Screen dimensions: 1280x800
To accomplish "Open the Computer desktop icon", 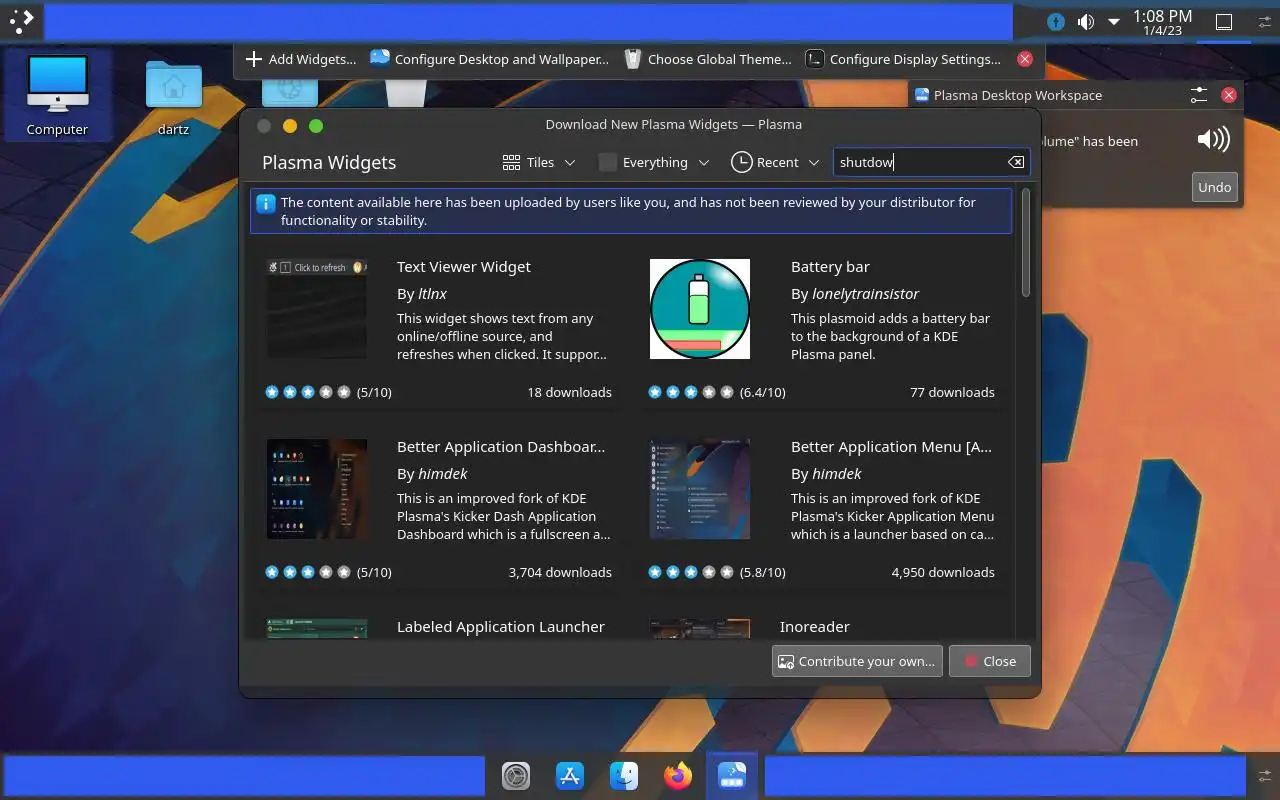I will coord(57,96).
